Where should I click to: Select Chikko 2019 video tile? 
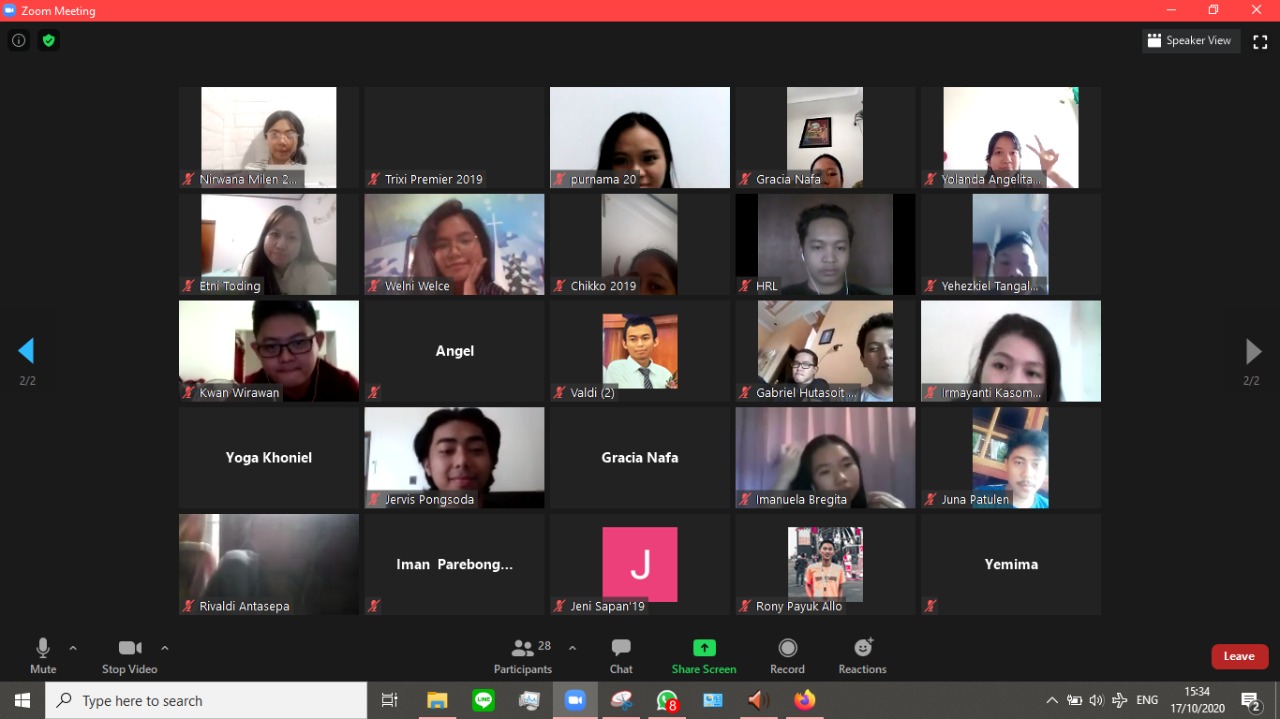(640, 244)
